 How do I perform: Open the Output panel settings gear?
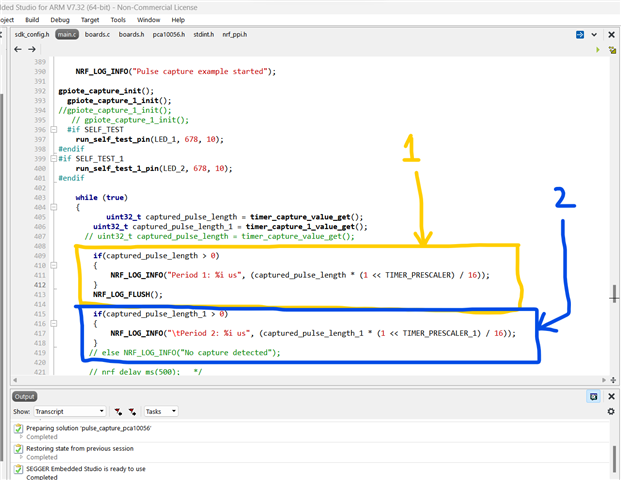[x=611, y=411]
